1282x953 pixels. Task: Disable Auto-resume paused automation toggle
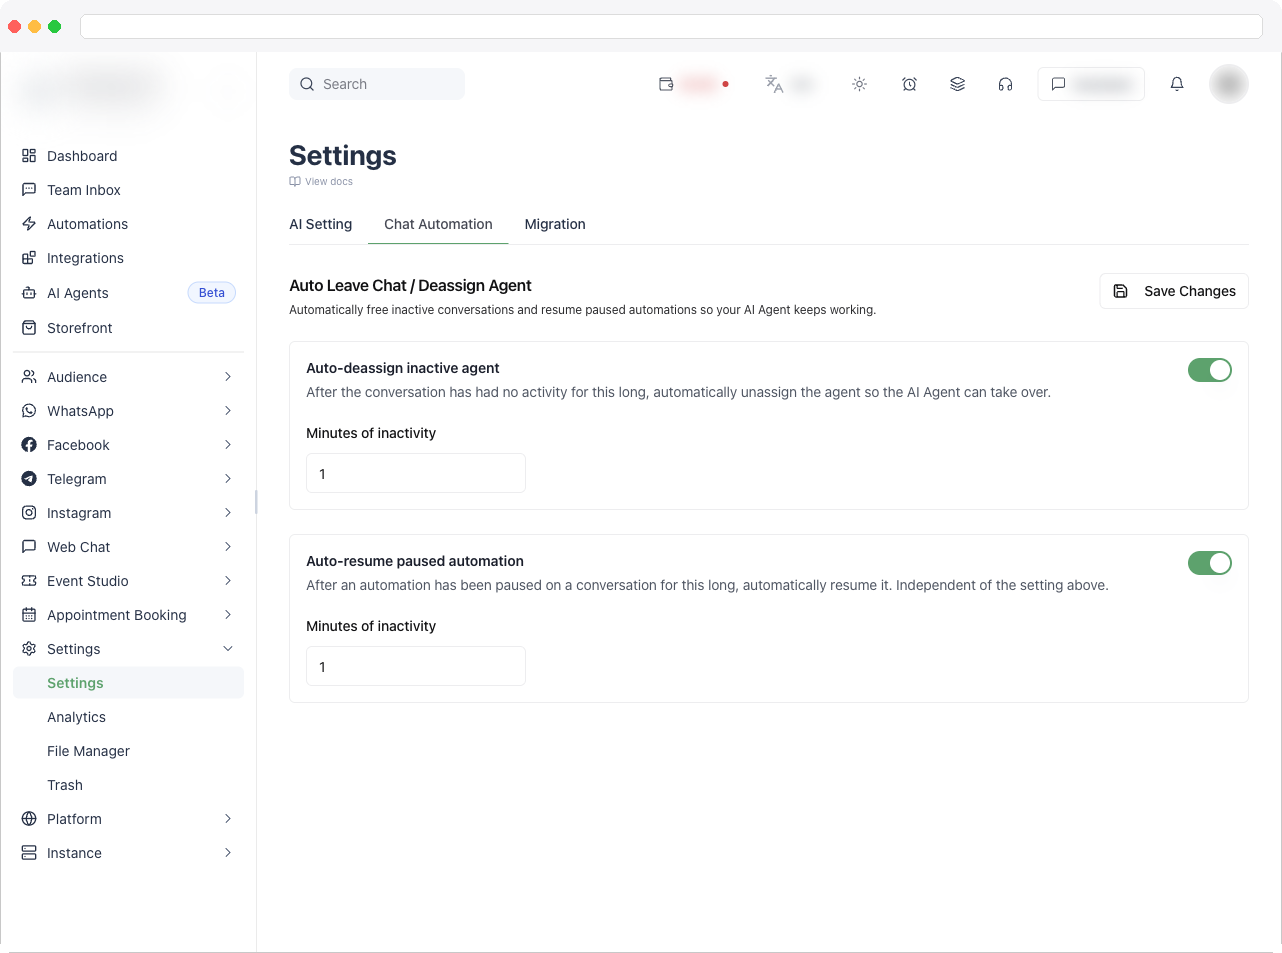[1210, 563]
